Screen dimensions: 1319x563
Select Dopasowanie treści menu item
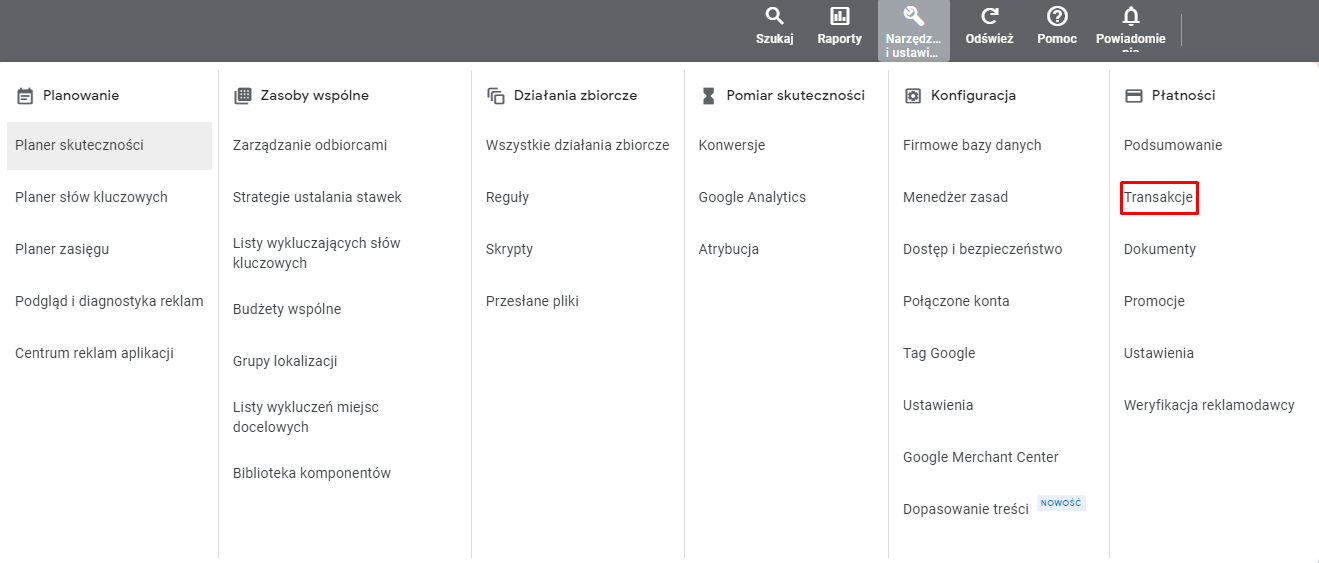pyautogui.click(x=965, y=509)
